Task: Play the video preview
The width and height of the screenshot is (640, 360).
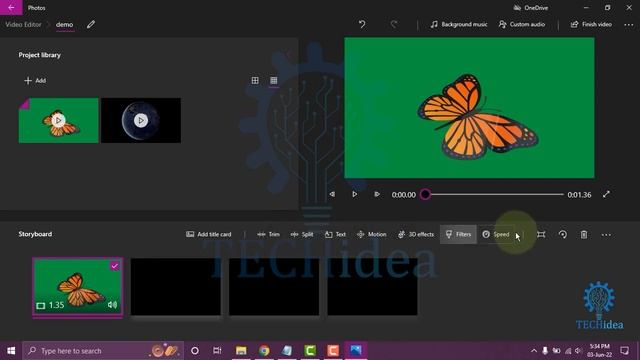Action: (354, 194)
